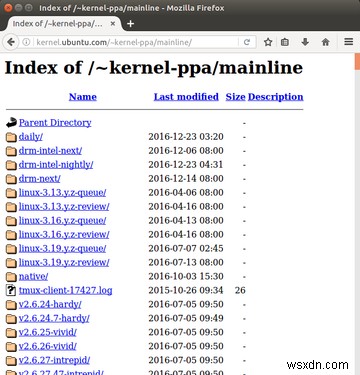Click the date 2016-12-23 03:20 for daily/
This screenshot has height=375, width=360.
[x=186, y=137]
